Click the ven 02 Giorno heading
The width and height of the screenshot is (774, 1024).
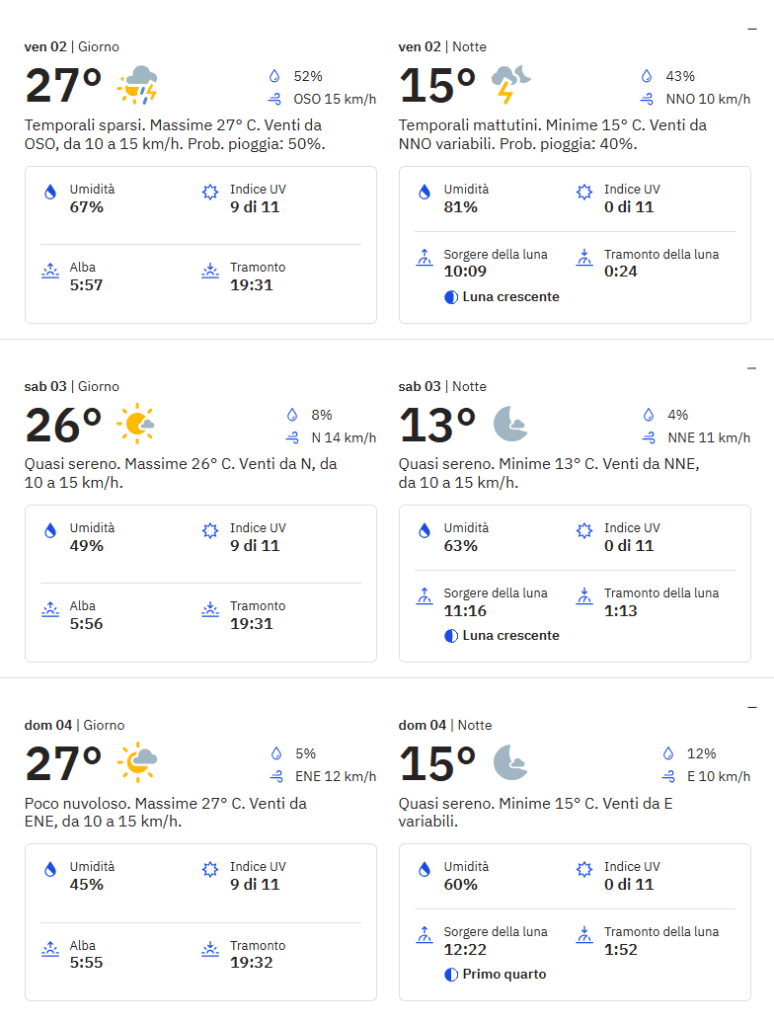pyautogui.click(x=72, y=47)
